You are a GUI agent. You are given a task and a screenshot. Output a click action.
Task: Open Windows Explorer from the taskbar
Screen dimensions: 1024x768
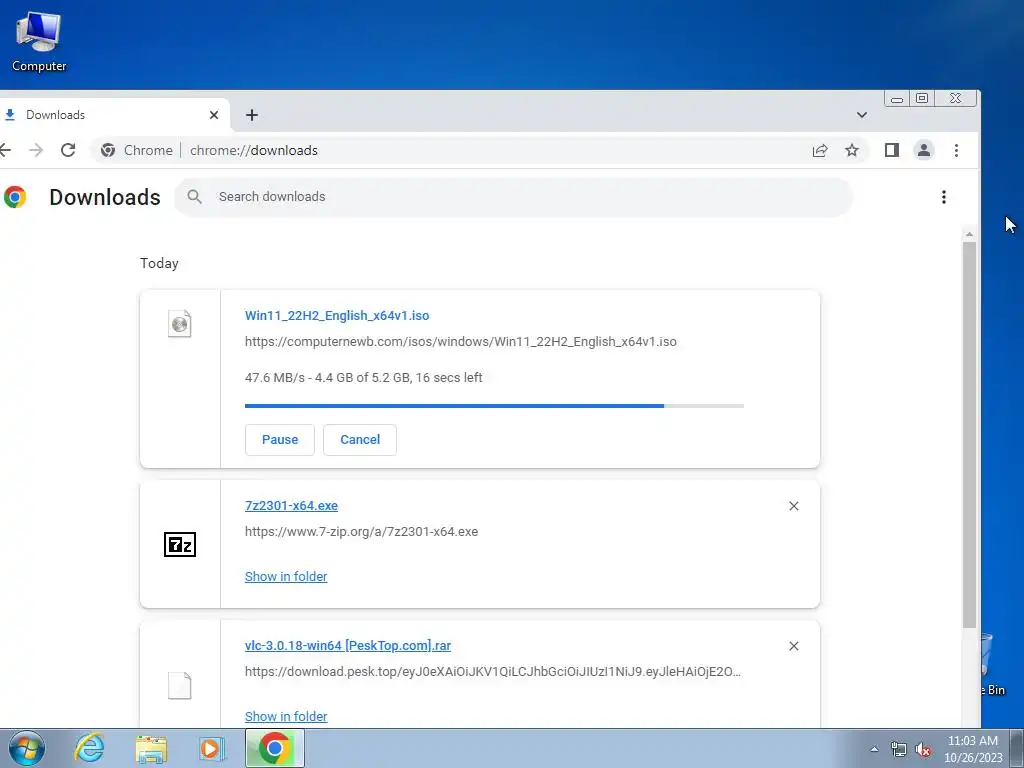click(x=151, y=749)
